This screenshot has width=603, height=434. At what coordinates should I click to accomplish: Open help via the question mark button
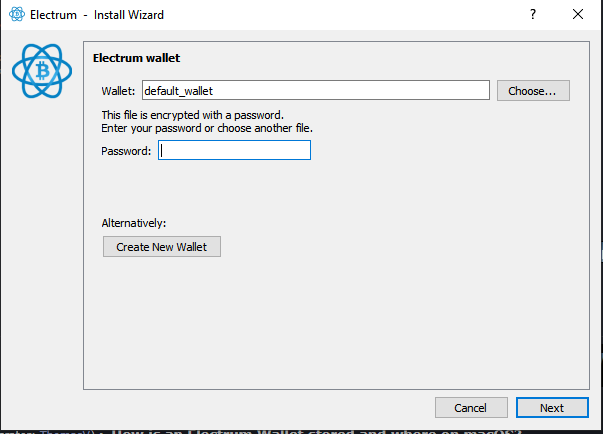[x=533, y=15]
